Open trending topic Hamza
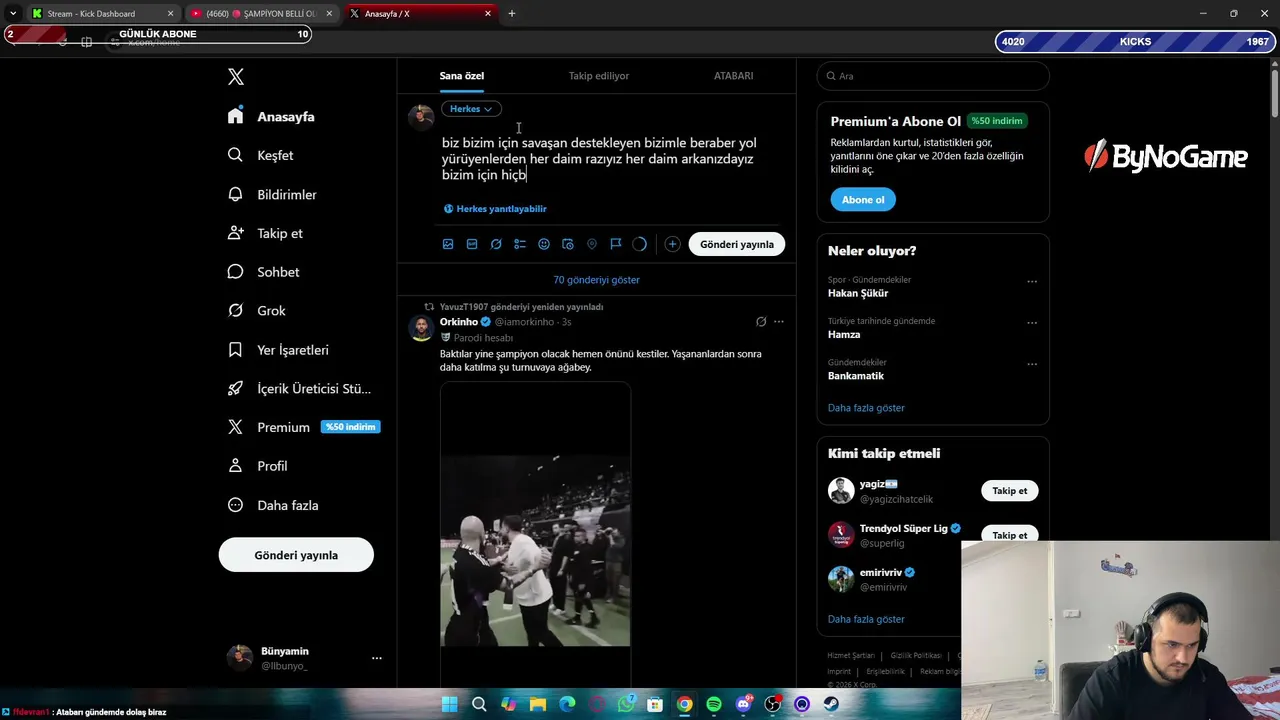1280x720 pixels. tap(844, 334)
